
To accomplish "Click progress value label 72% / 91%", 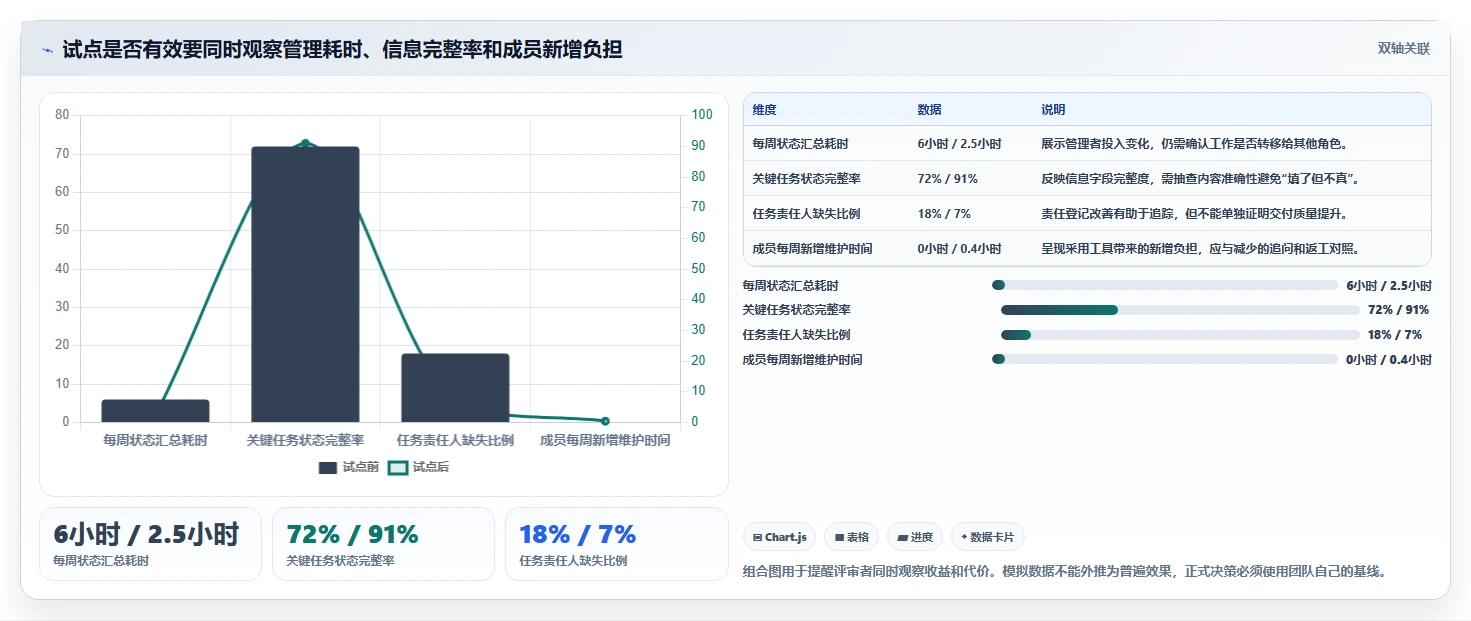I will click(x=1398, y=310).
